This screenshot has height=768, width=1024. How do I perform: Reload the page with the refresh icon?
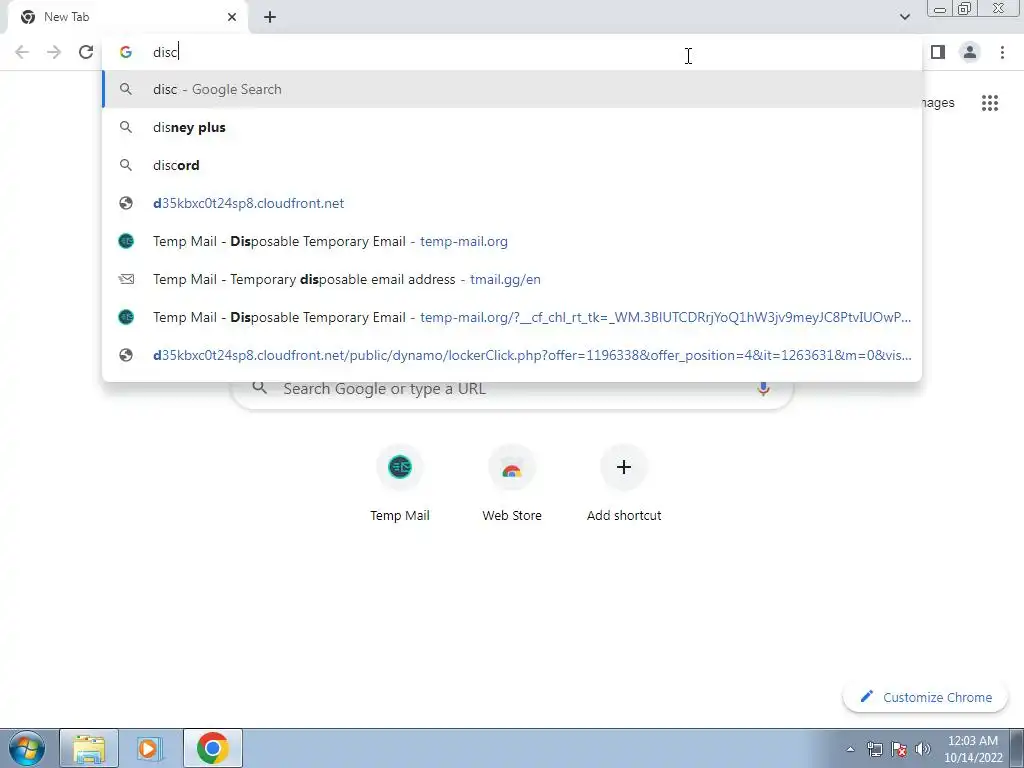pos(86,52)
